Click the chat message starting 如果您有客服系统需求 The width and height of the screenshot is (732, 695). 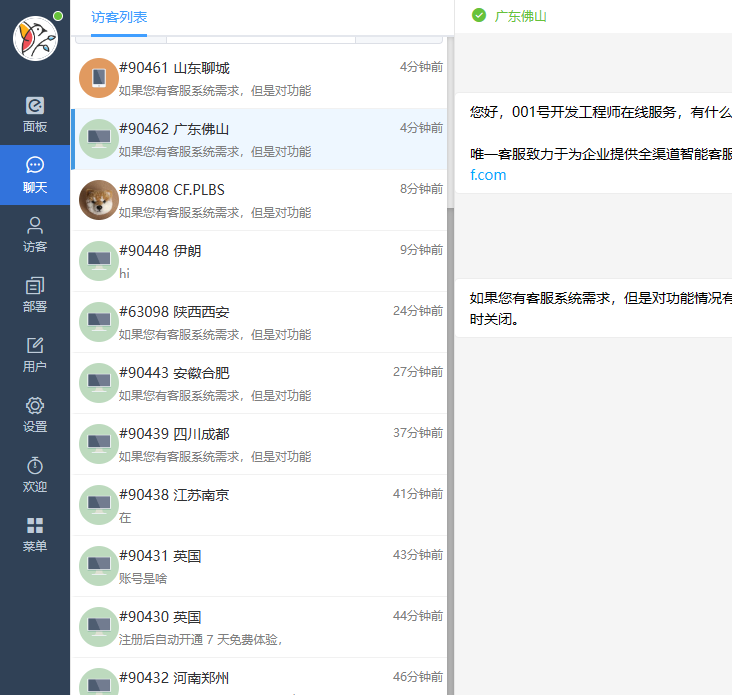[x=593, y=308]
